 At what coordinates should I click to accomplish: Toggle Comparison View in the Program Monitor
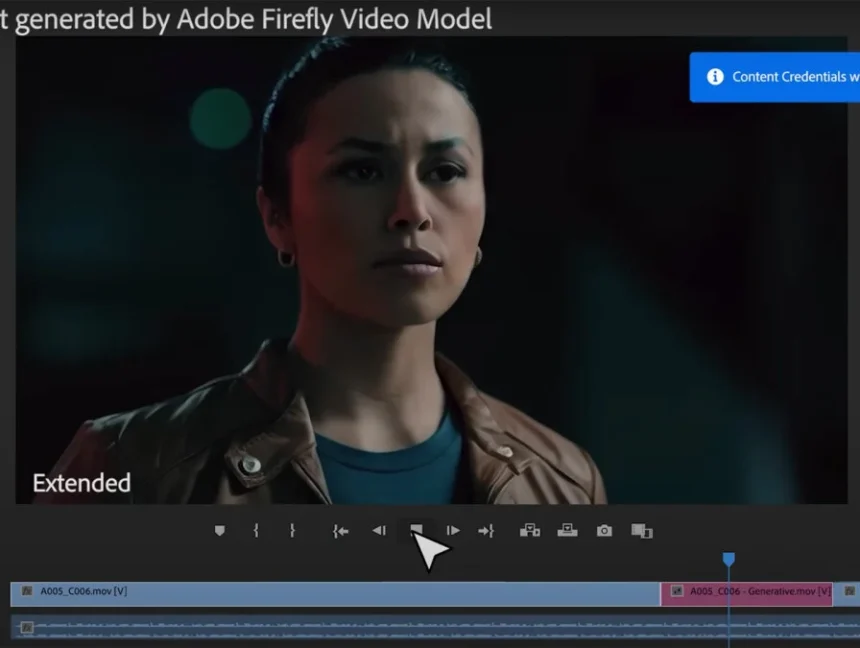tap(641, 531)
